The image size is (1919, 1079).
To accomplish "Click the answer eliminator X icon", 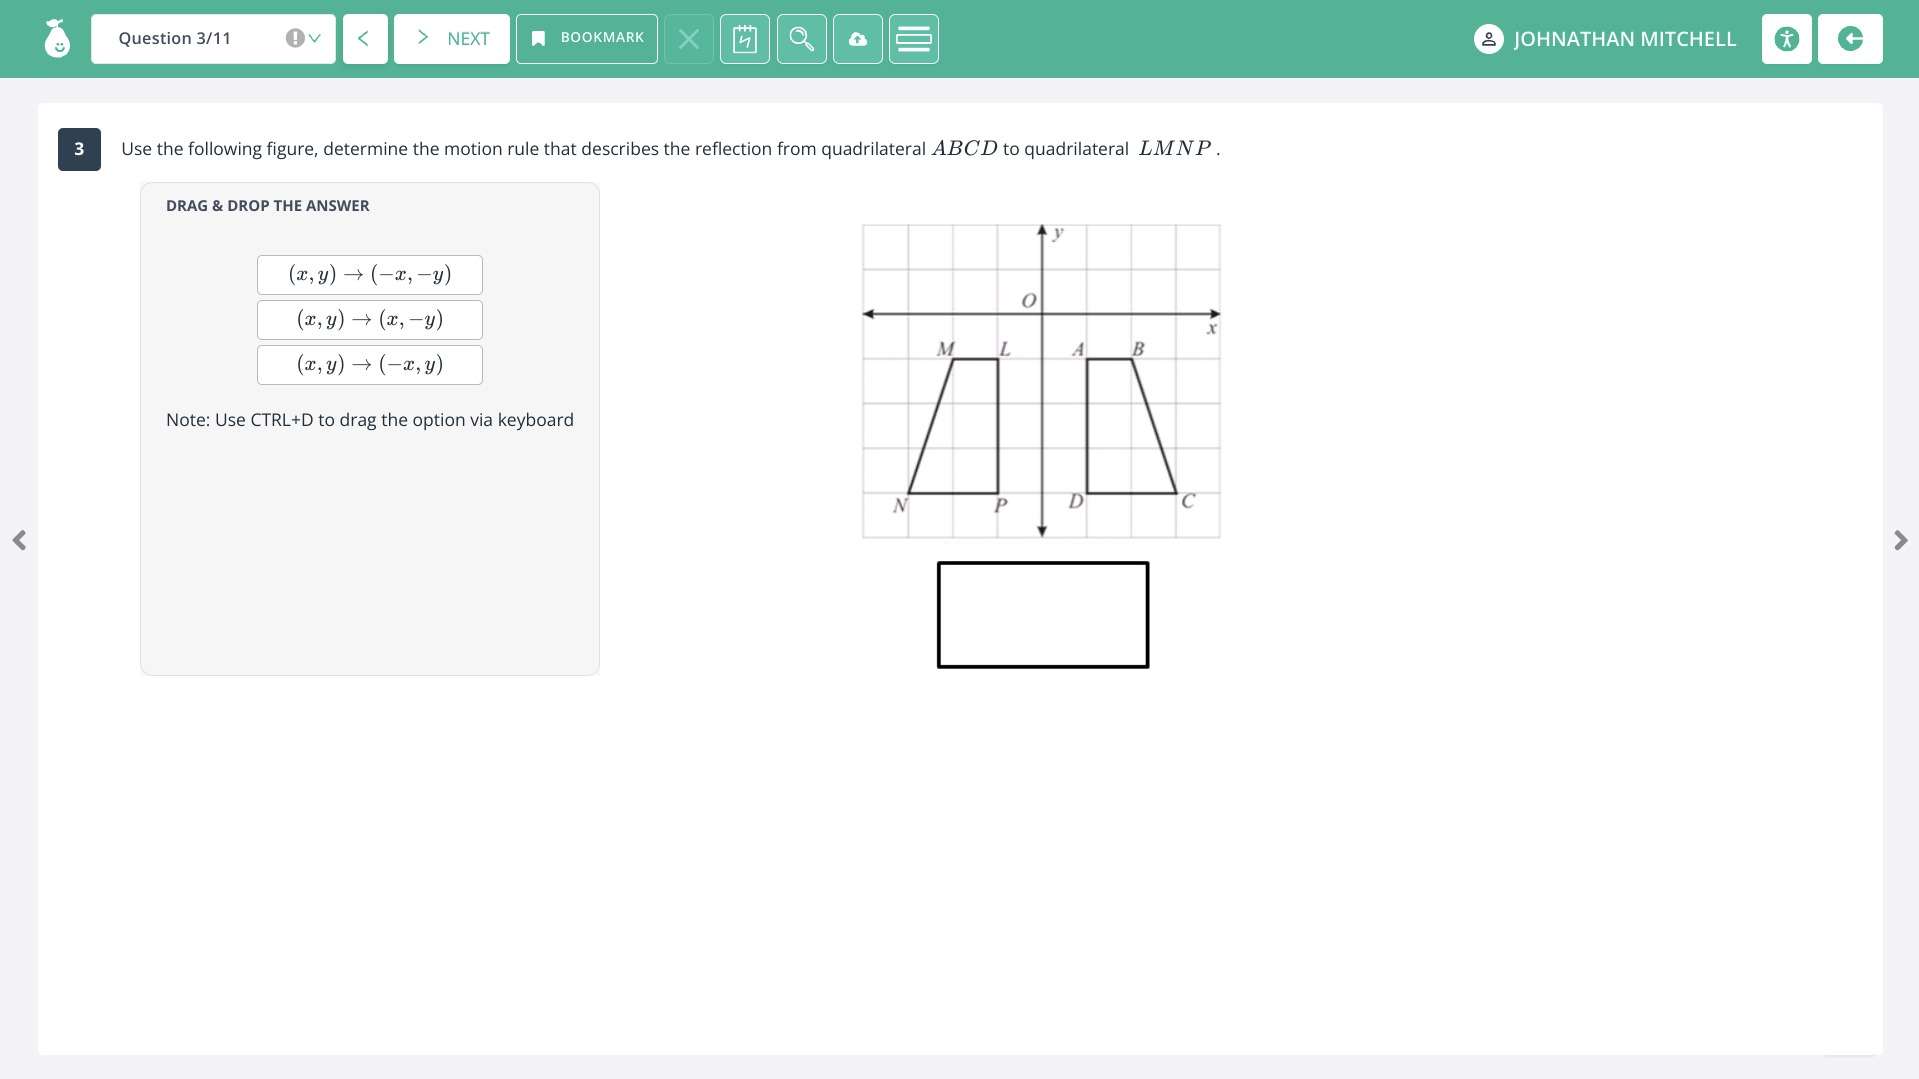I will coord(689,39).
